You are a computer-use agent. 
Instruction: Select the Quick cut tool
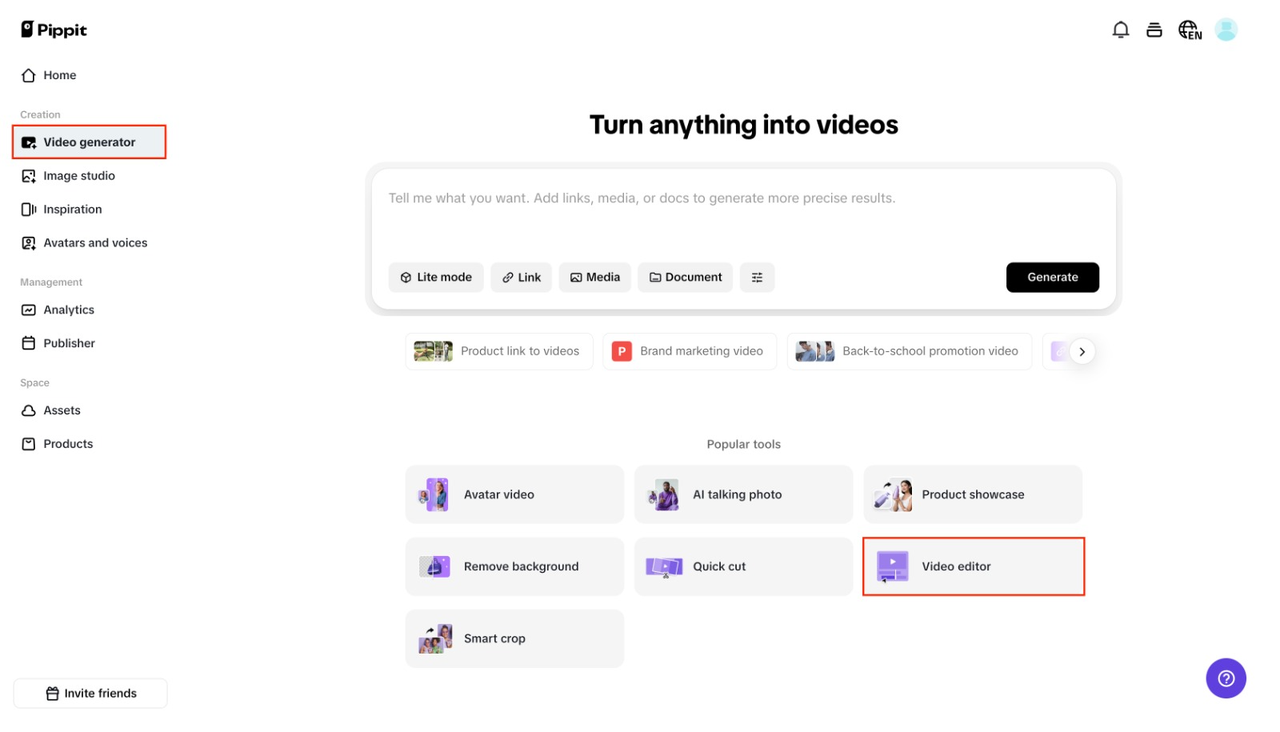[x=743, y=566]
